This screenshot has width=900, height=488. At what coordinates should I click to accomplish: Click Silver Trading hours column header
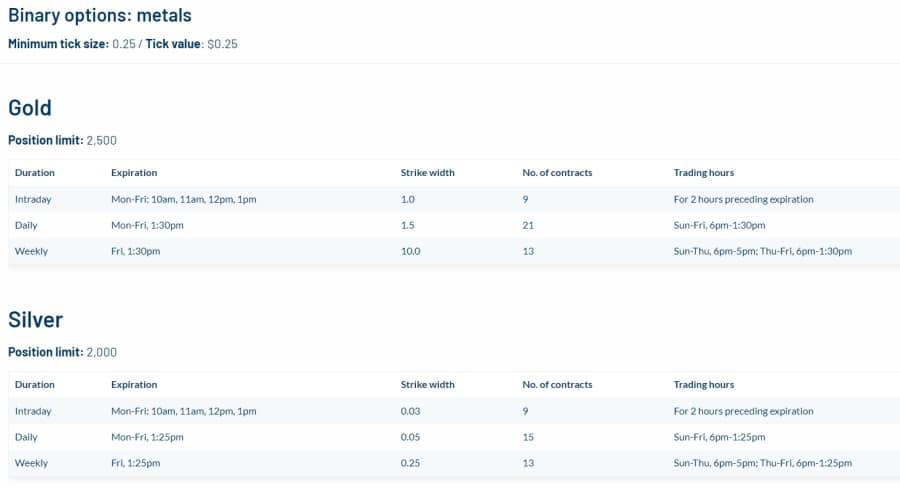coord(704,385)
